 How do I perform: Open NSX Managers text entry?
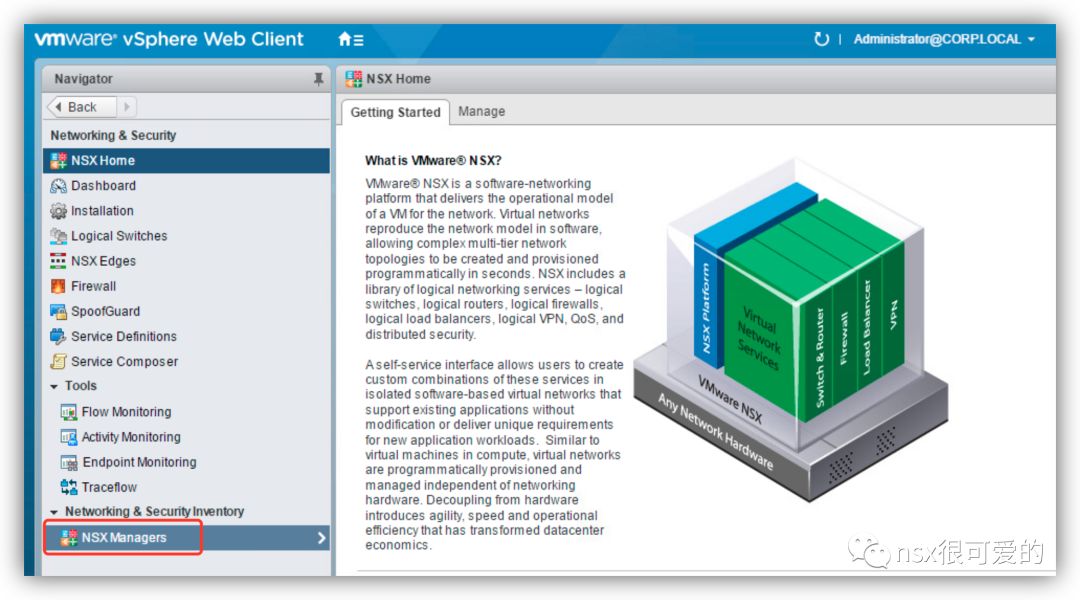tap(124, 538)
